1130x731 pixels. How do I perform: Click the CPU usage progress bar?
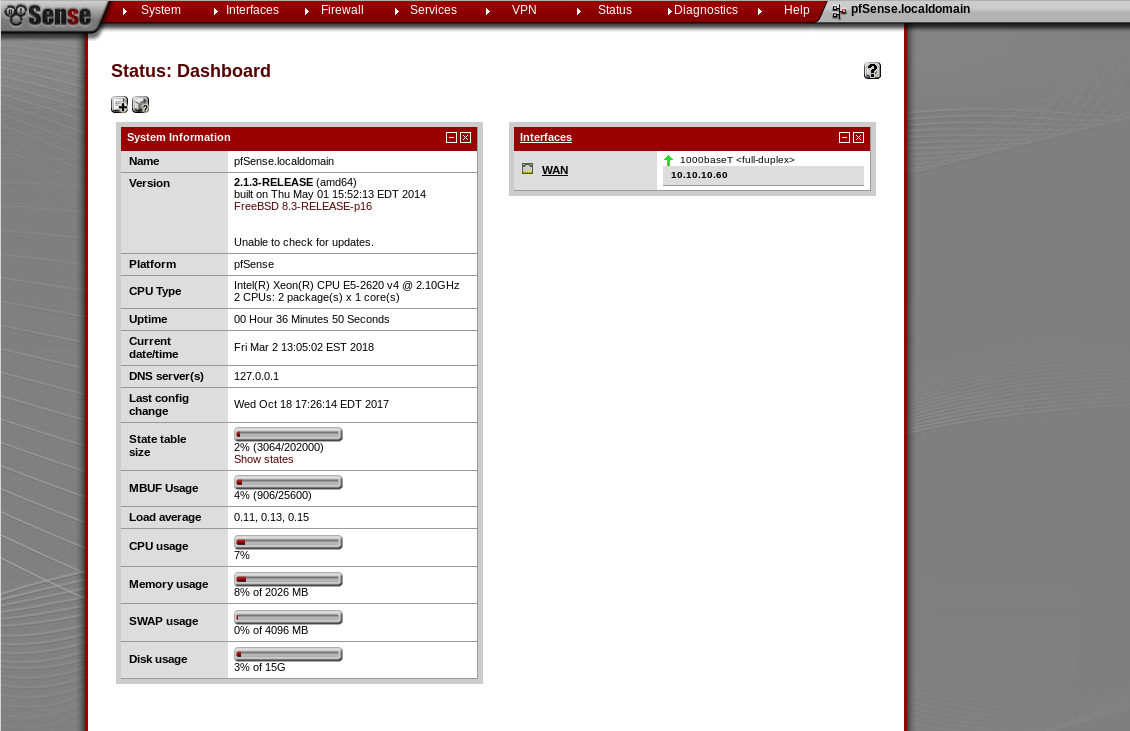point(288,542)
